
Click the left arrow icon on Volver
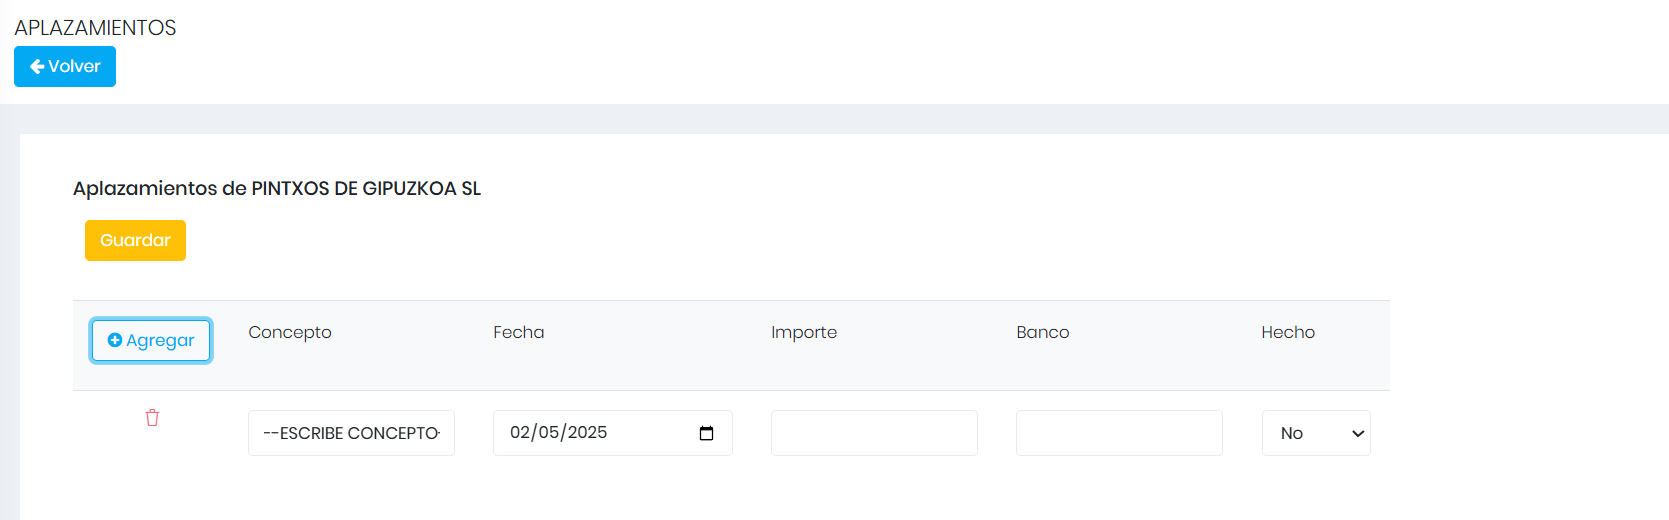click(37, 66)
